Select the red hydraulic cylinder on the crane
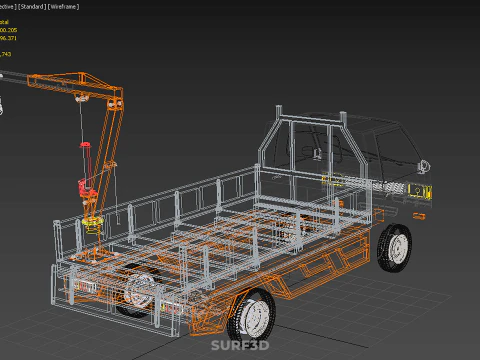 [x=87, y=169]
